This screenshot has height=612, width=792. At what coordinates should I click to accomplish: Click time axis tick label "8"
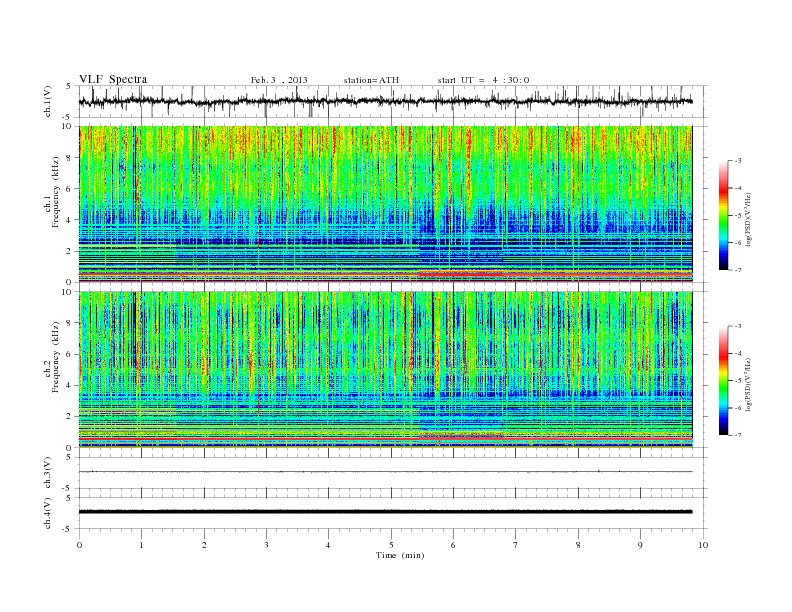(578, 545)
